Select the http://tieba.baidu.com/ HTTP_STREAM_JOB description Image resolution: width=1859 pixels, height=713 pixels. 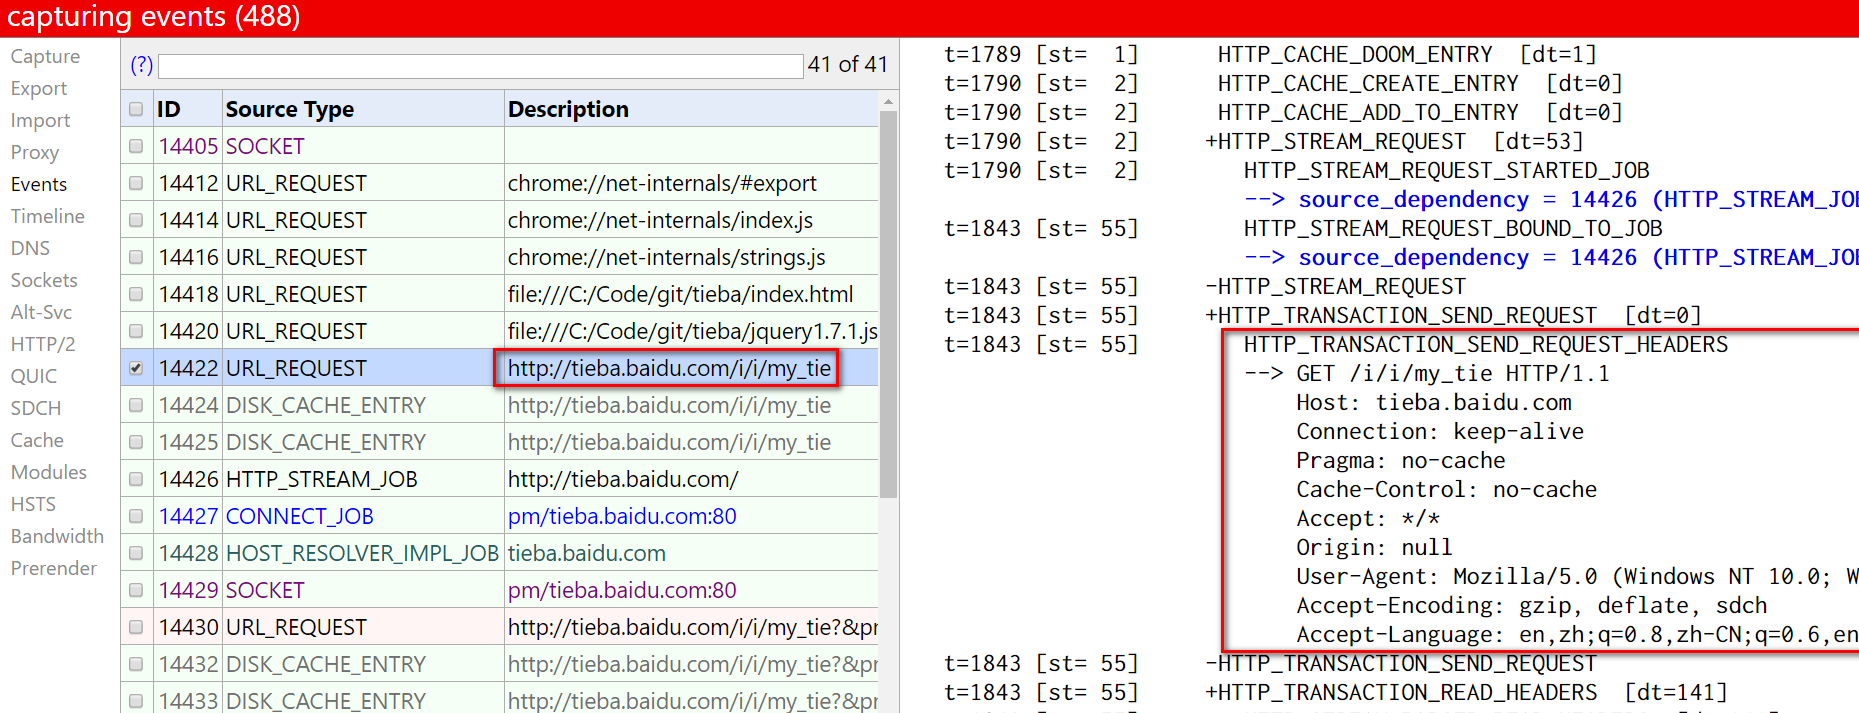[623, 479]
